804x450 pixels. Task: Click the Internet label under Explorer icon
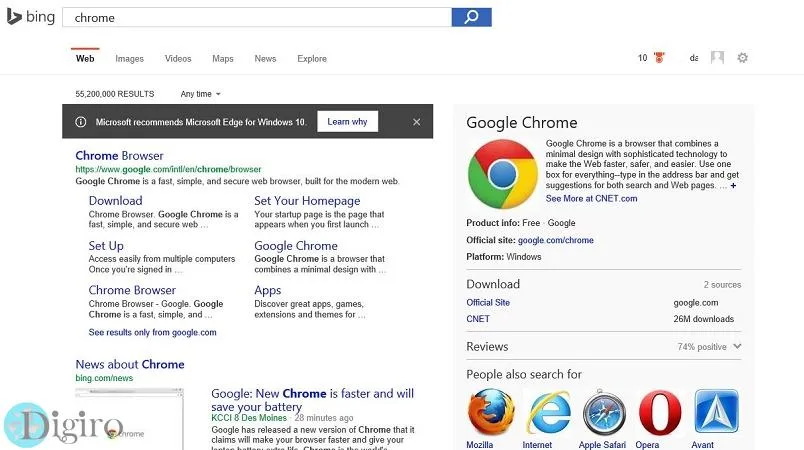coord(537,445)
